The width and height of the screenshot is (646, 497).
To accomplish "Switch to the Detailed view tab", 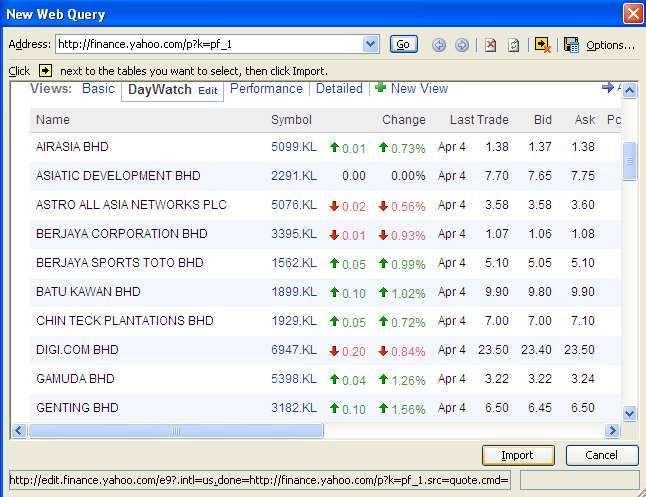I will (x=339, y=89).
